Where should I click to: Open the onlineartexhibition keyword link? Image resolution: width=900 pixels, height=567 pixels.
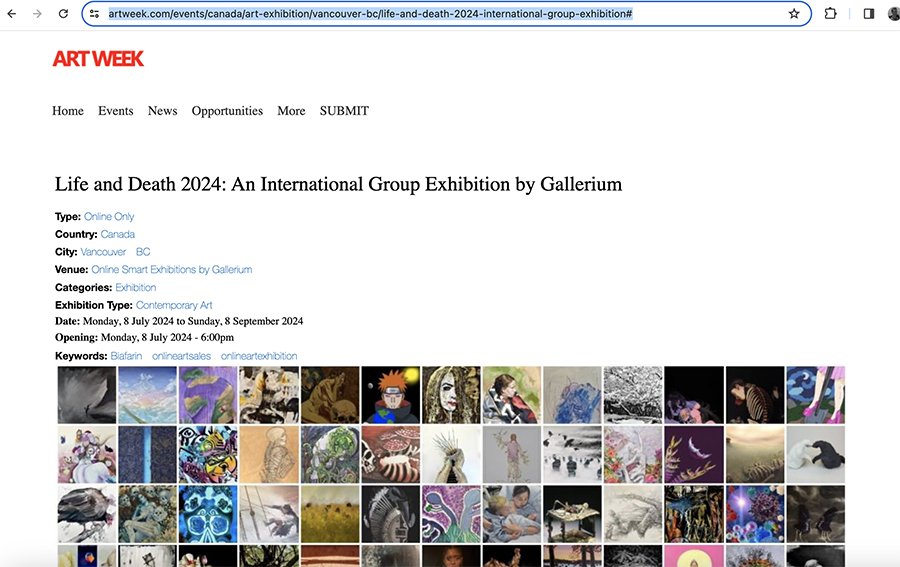click(259, 356)
